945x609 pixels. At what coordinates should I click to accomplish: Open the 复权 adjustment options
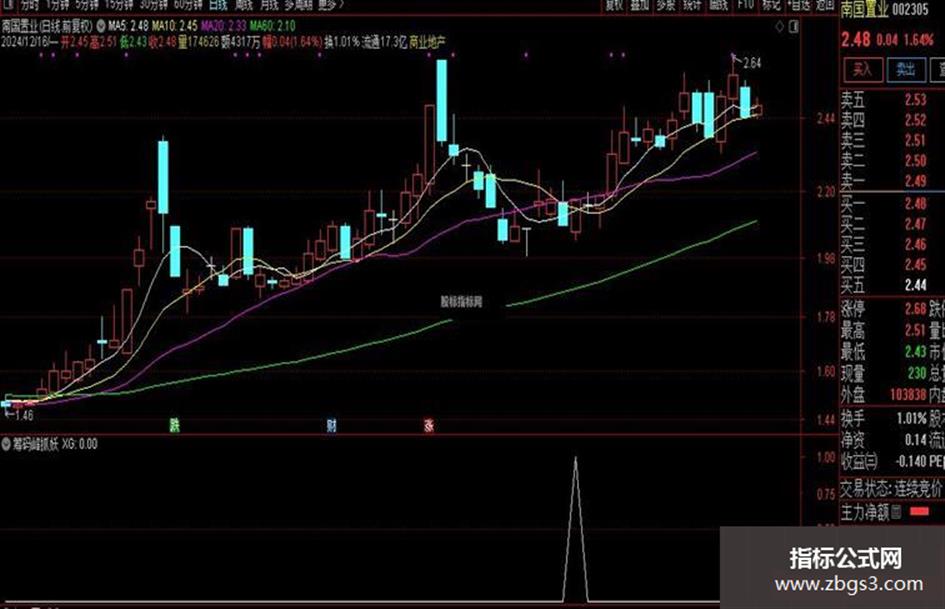point(614,5)
